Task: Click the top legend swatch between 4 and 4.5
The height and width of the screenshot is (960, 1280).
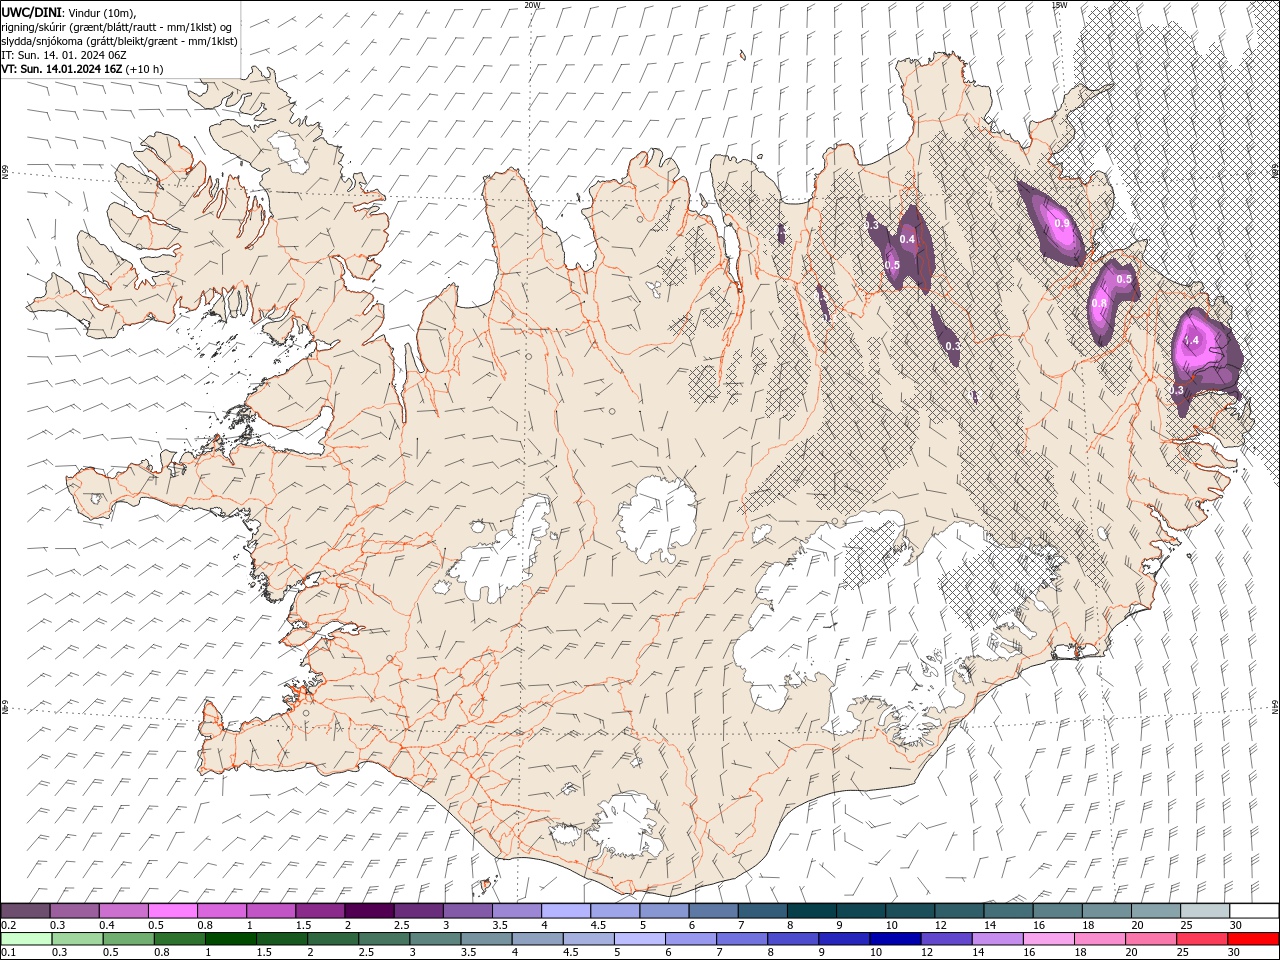Action: click(x=566, y=911)
